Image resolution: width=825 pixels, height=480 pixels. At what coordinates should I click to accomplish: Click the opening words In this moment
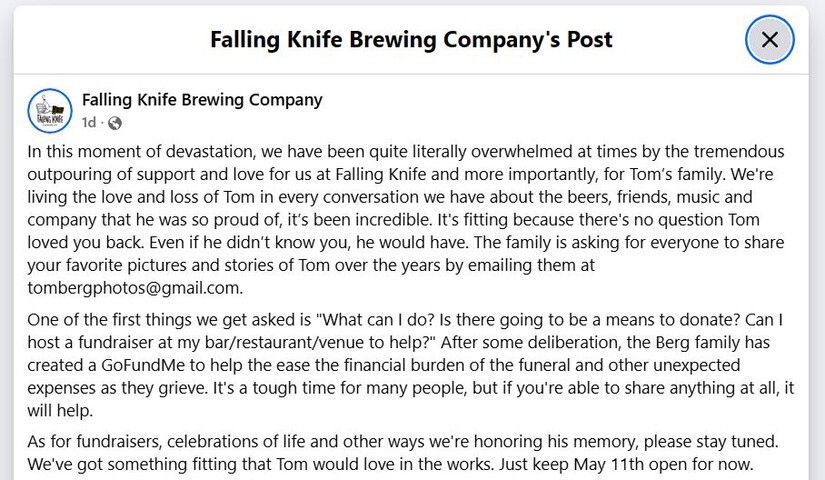click(x=85, y=152)
